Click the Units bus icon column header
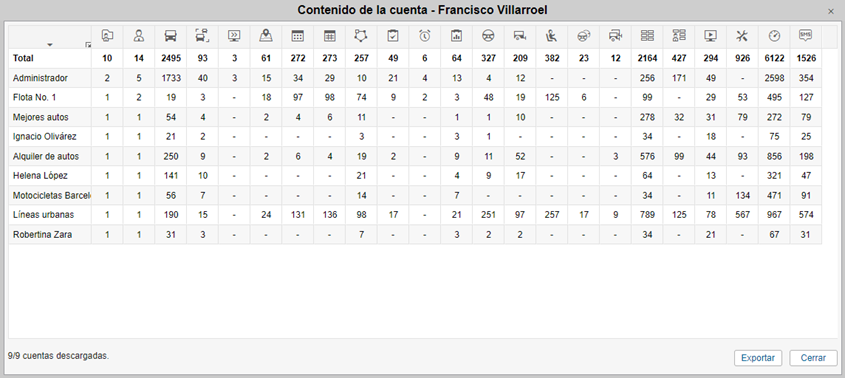Image resolution: width=845 pixels, height=378 pixels. 170,36
